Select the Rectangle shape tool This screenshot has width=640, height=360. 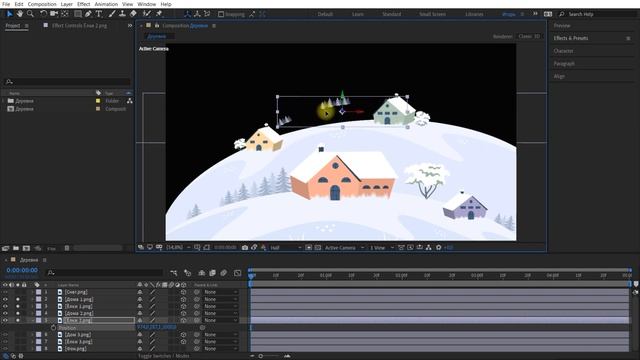click(x=78, y=14)
